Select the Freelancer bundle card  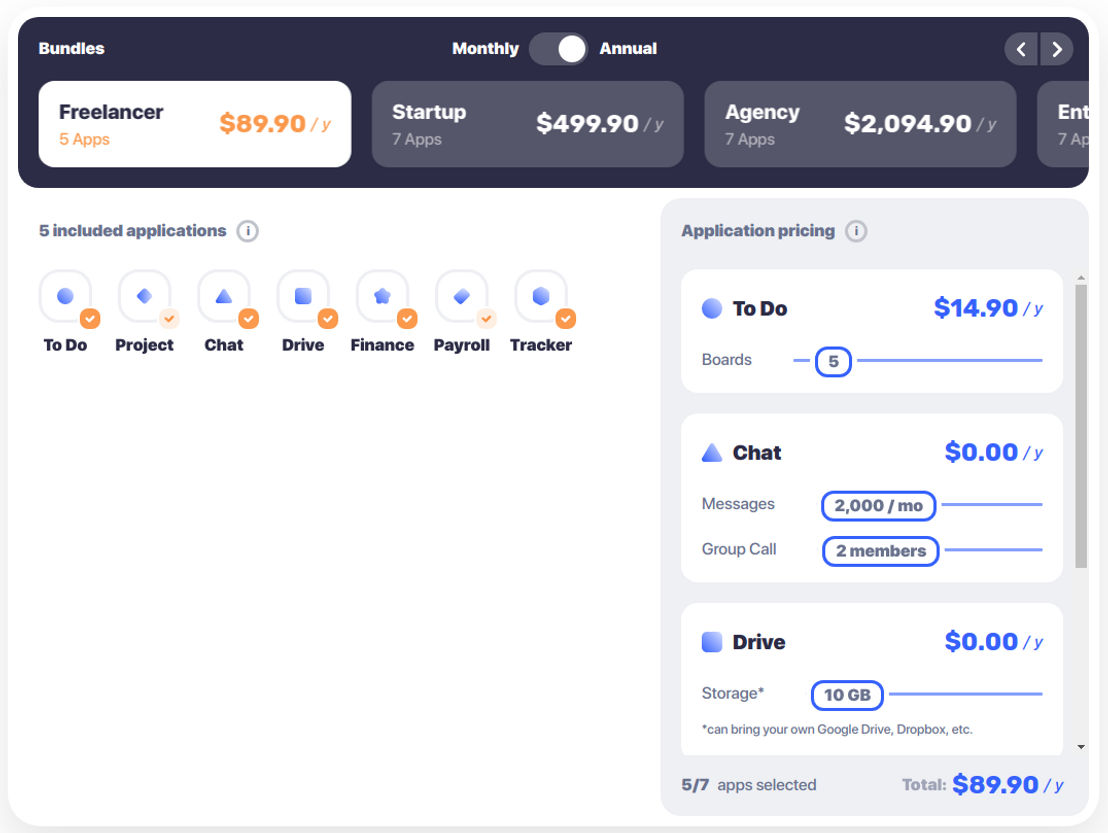195,124
